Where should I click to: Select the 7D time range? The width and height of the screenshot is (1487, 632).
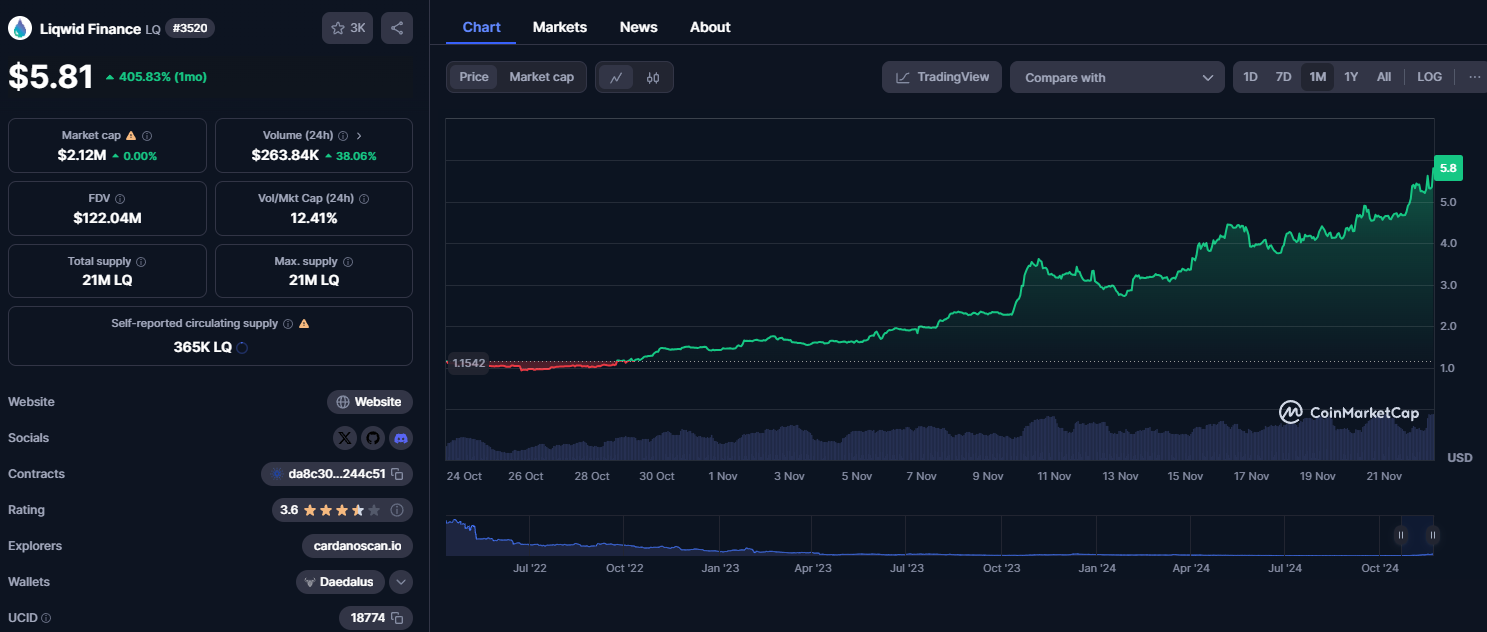coord(1283,77)
